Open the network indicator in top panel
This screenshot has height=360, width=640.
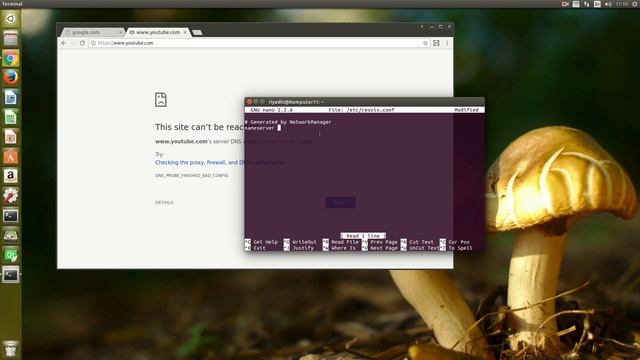tap(587, 4)
